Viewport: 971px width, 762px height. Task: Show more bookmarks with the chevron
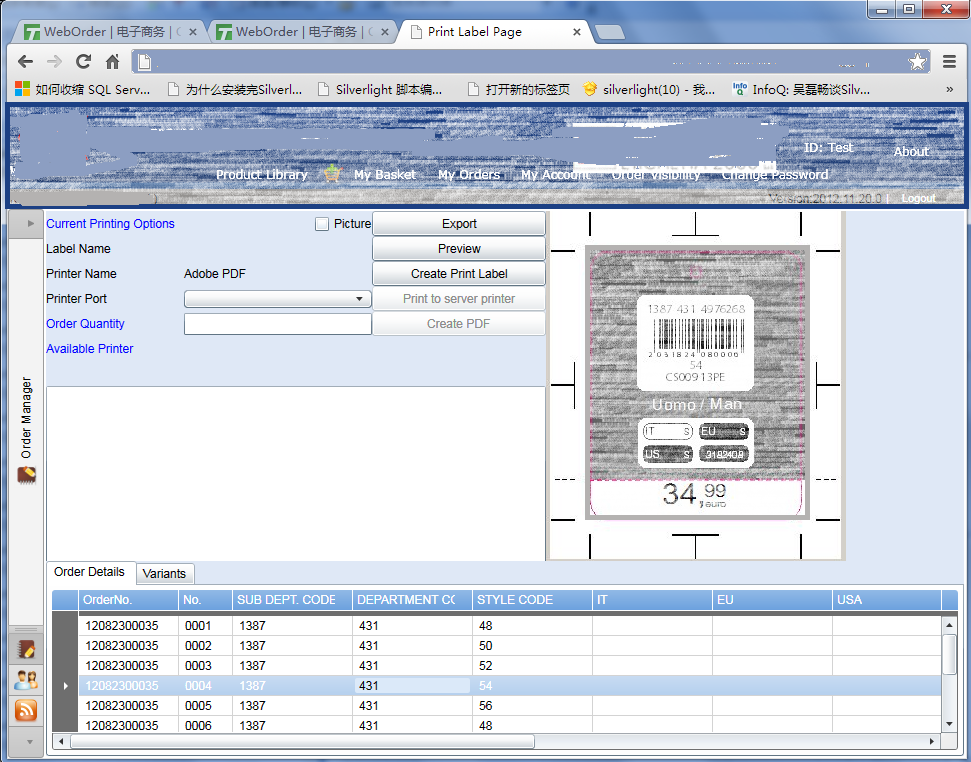pyautogui.click(x=949, y=89)
